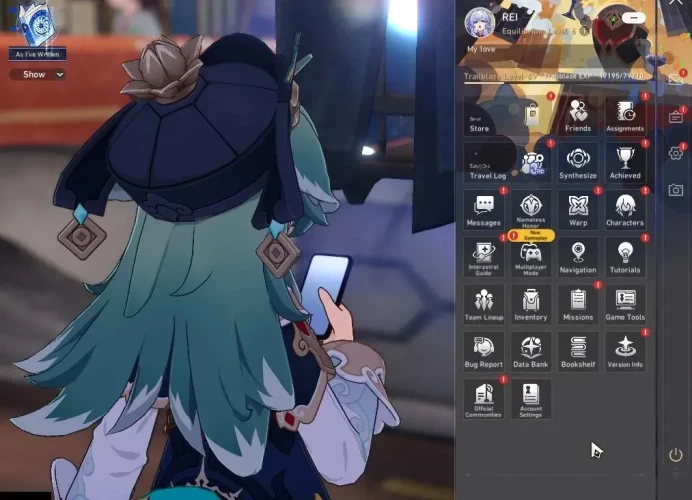
Task: Click the three-dot more button on profile card
Action: [x=634, y=18]
